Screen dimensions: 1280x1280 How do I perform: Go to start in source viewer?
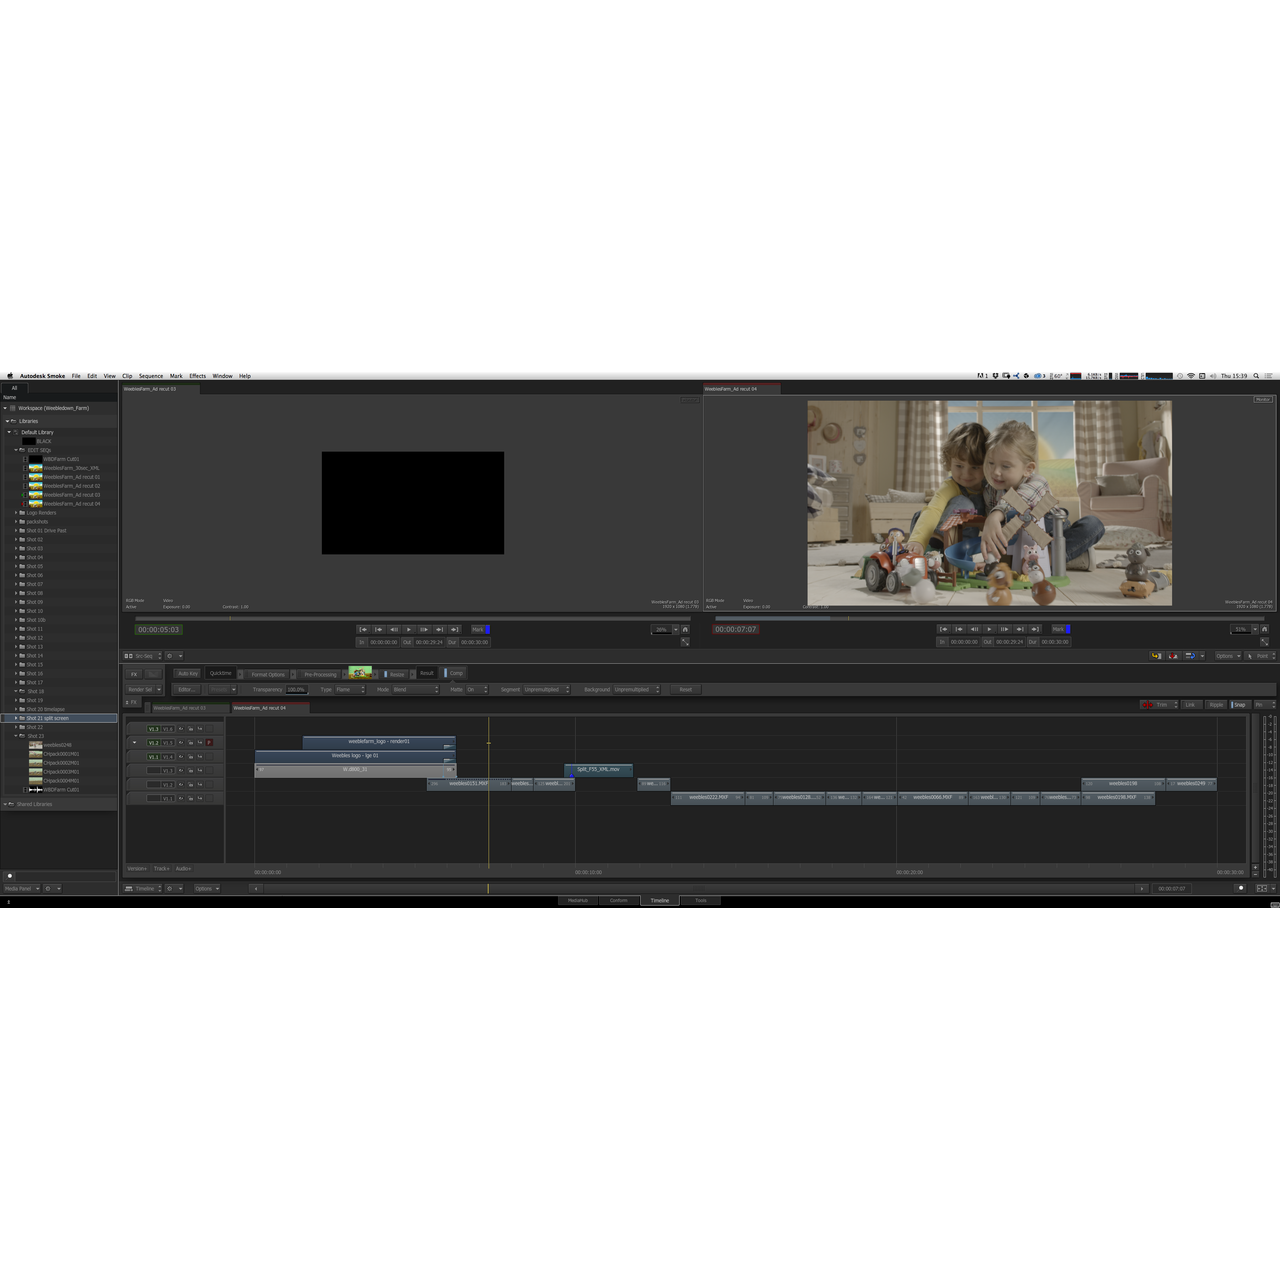(x=363, y=629)
